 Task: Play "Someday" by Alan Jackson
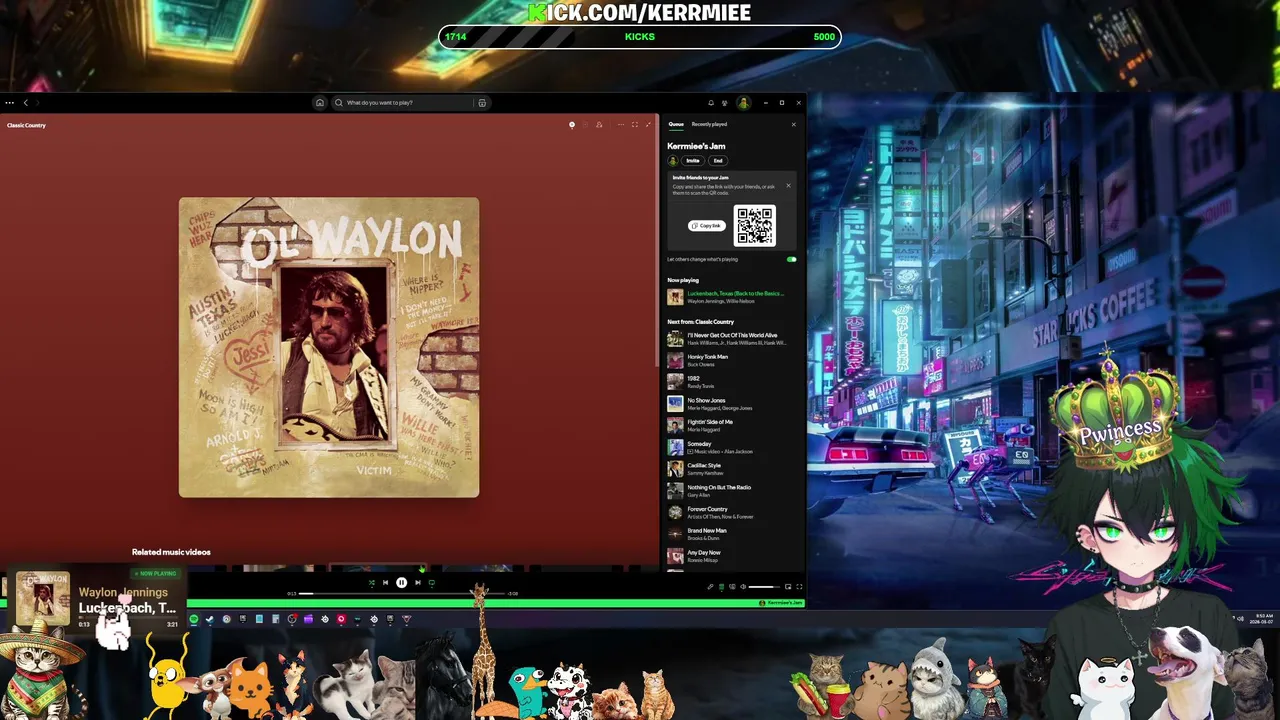[733, 448]
